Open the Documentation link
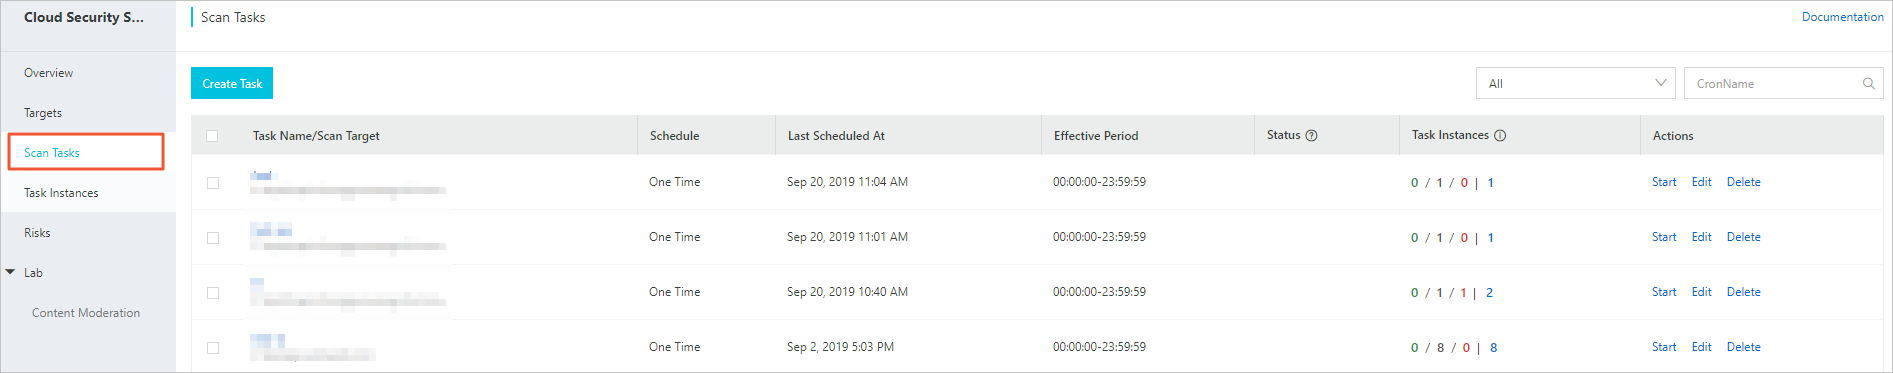Screen dimensions: 1893x373 (1842, 17)
